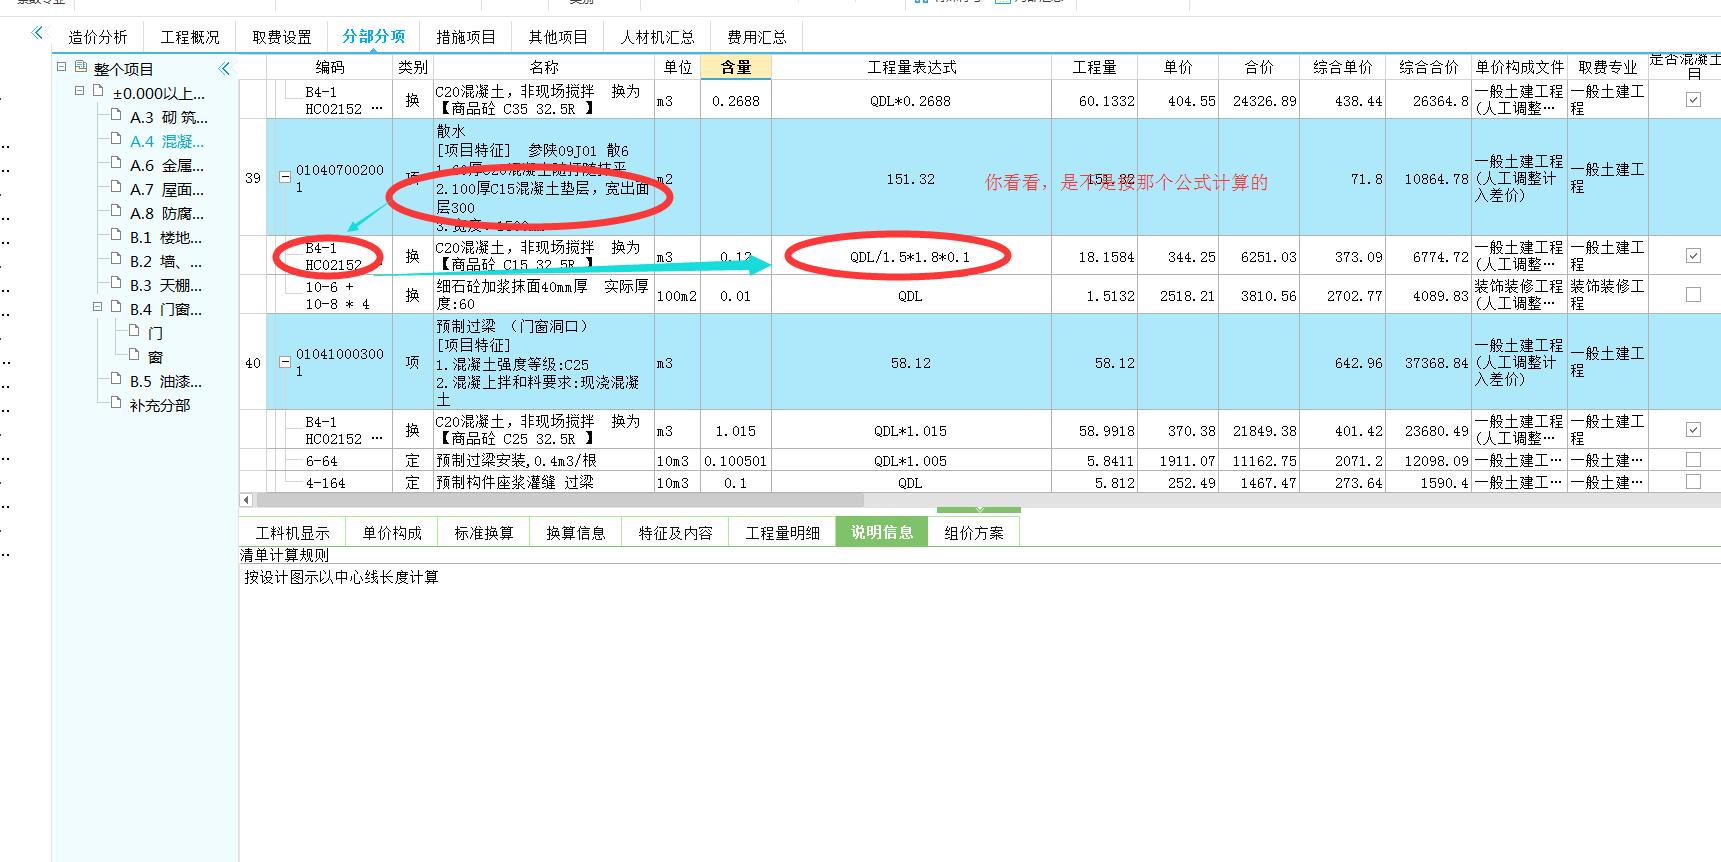The height and width of the screenshot is (862, 1721).
Task: Open ellipsis button in top B4-1 HC02152 code cell
Action: coord(376,108)
